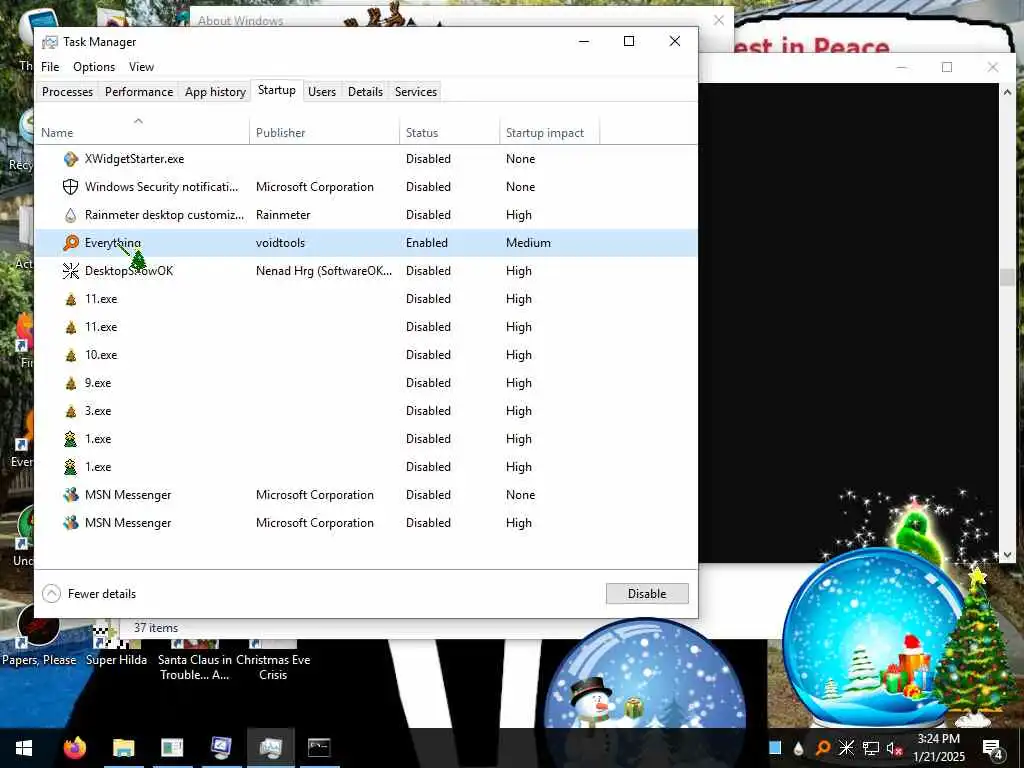Switch to the Users tab
1024x768 pixels.
click(x=322, y=91)
